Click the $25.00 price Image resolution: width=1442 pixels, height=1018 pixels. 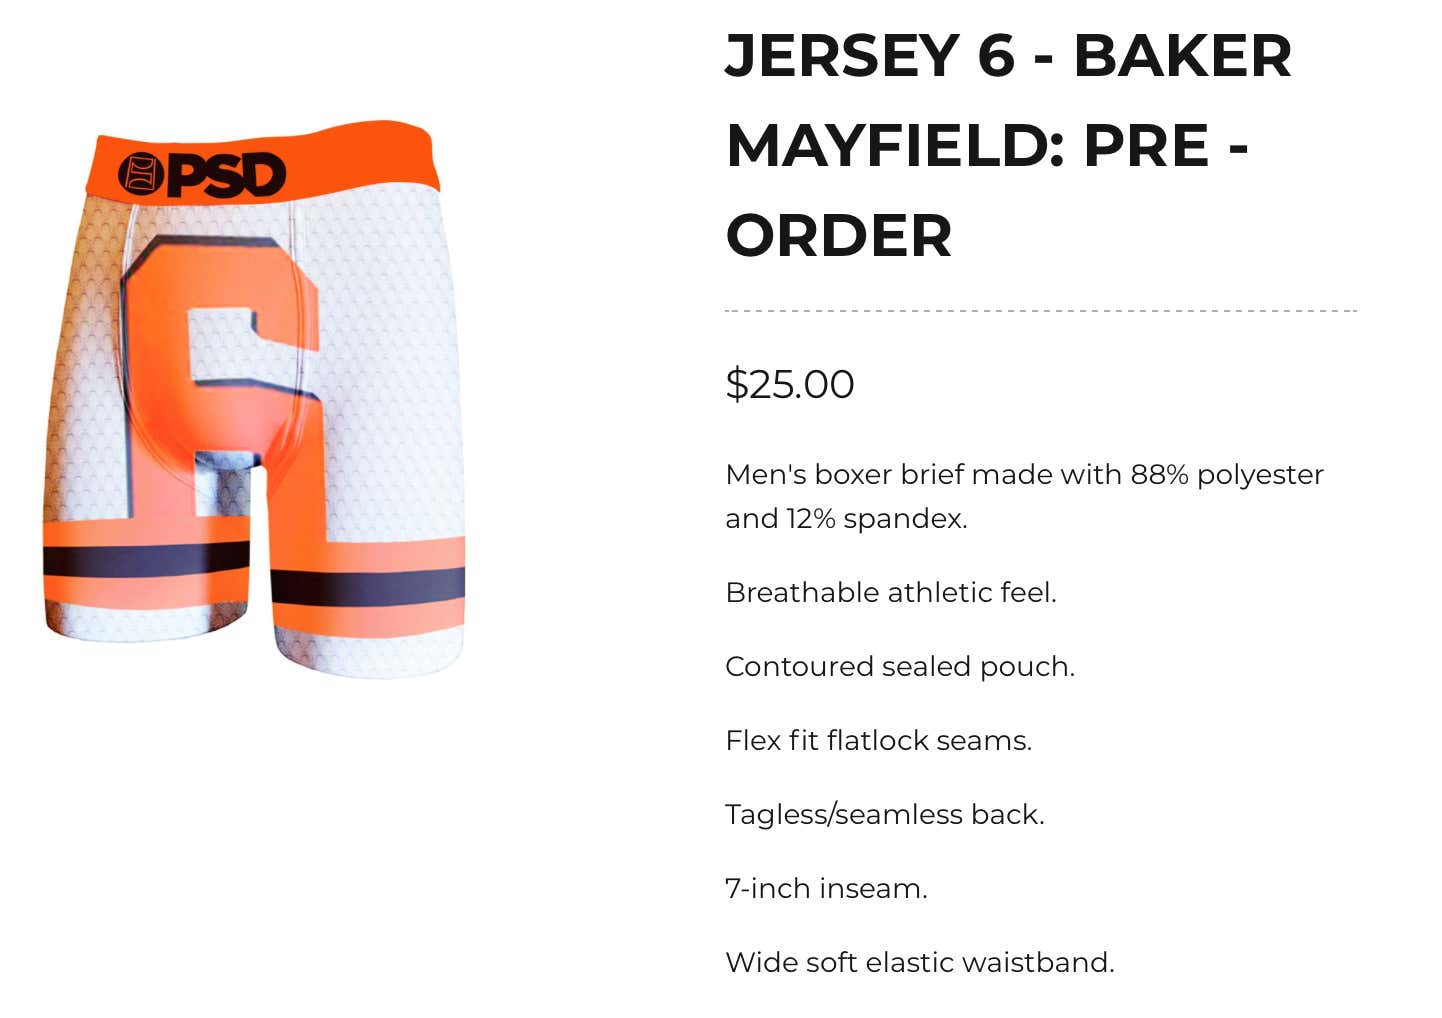789,384
